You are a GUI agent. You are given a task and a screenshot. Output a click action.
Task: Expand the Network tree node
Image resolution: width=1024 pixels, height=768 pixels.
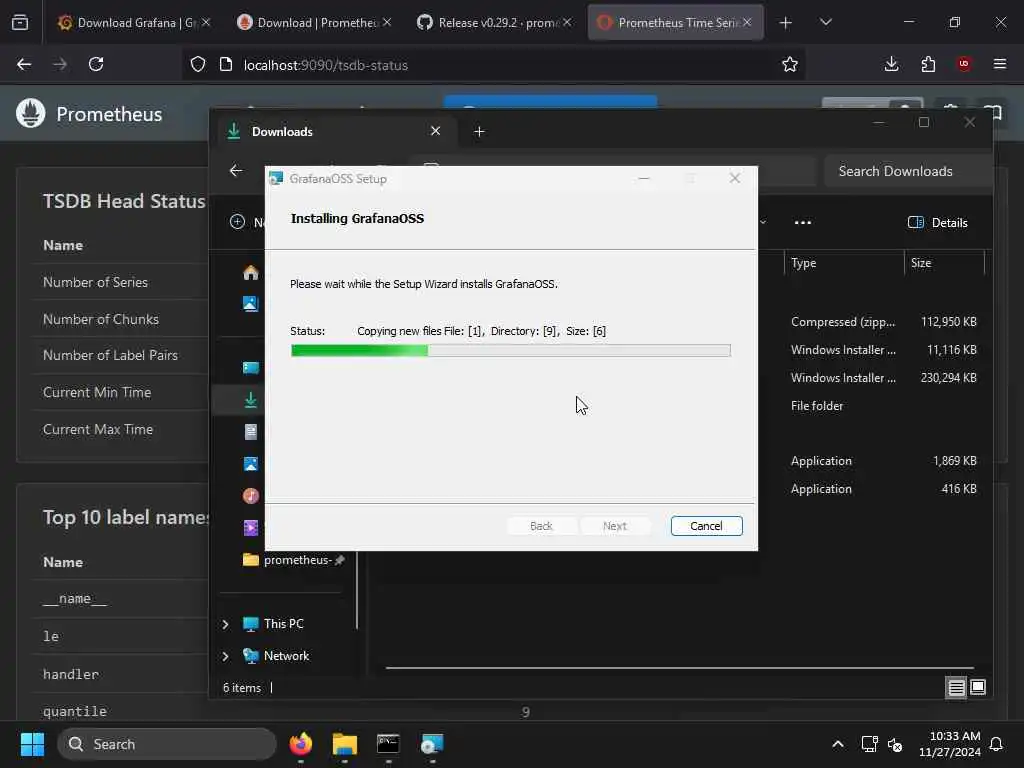225,656
